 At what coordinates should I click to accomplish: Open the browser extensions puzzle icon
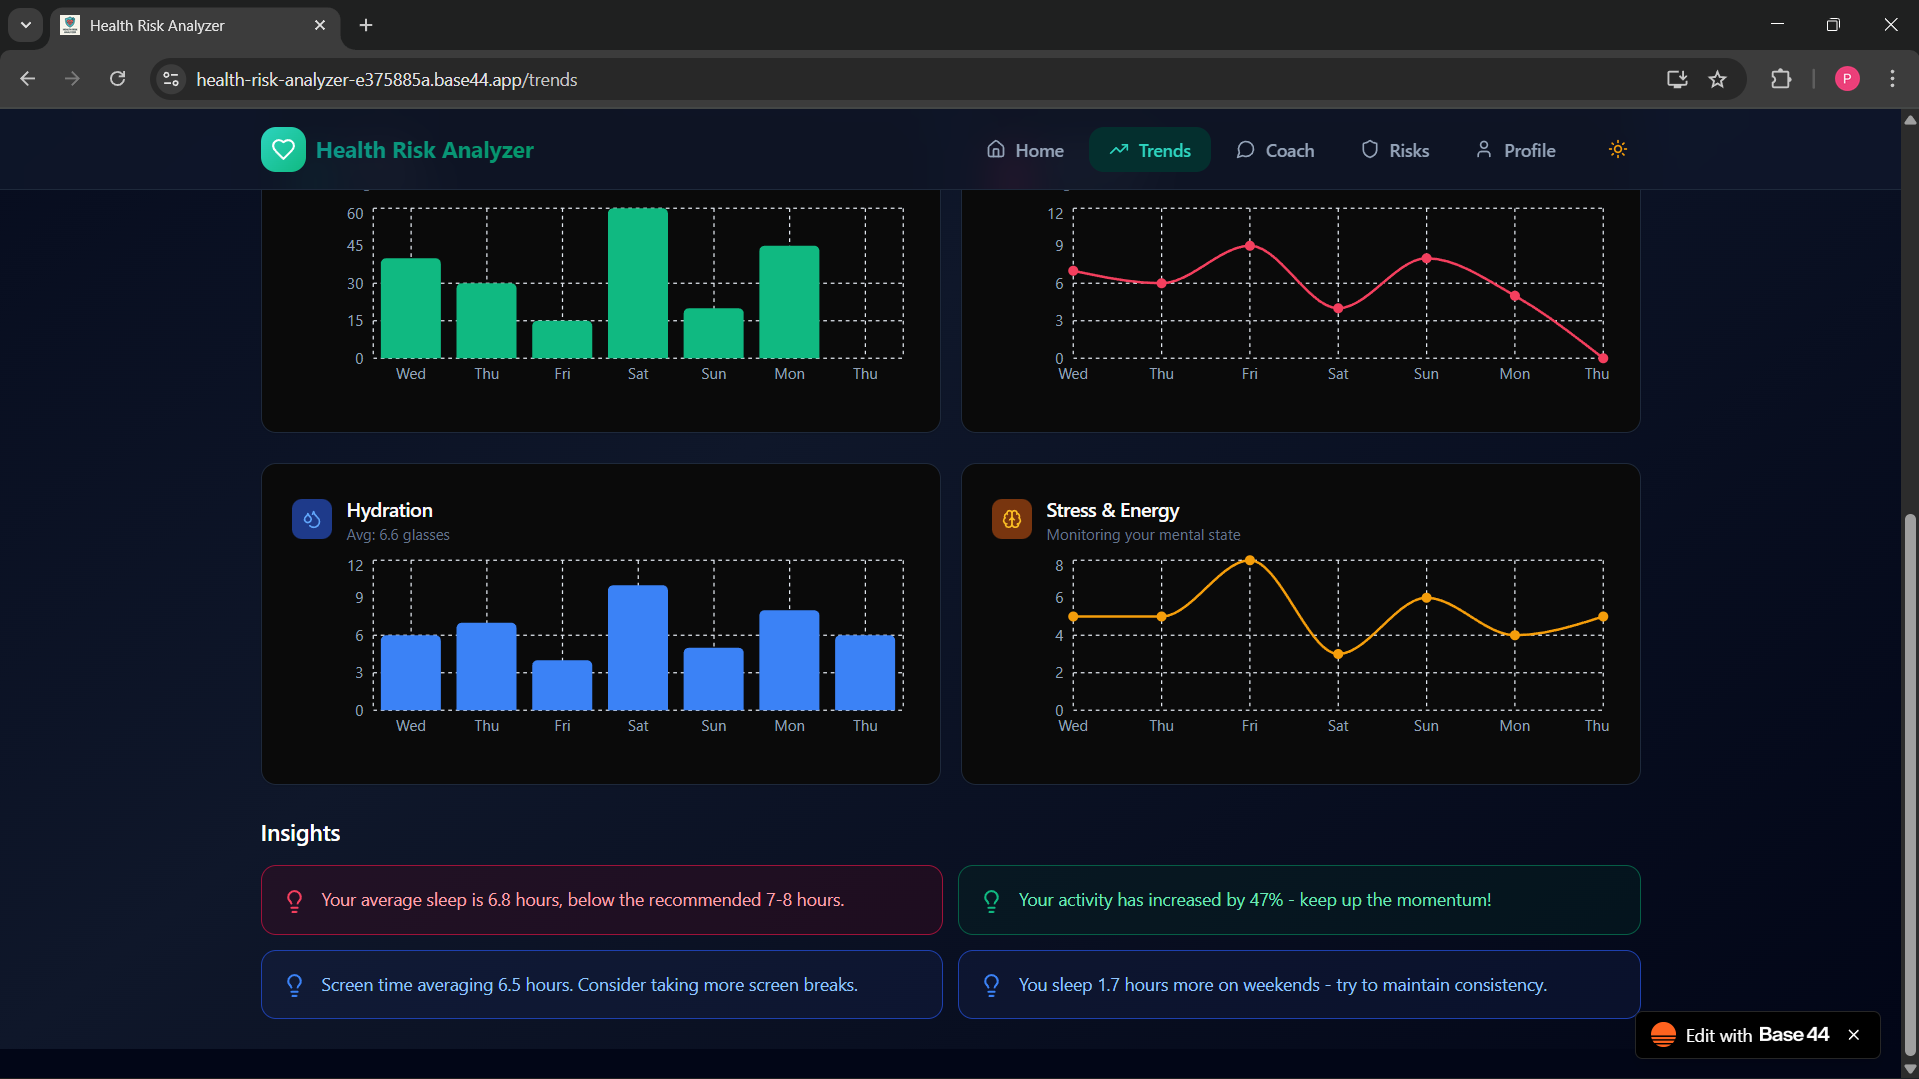pos(1780,79)
